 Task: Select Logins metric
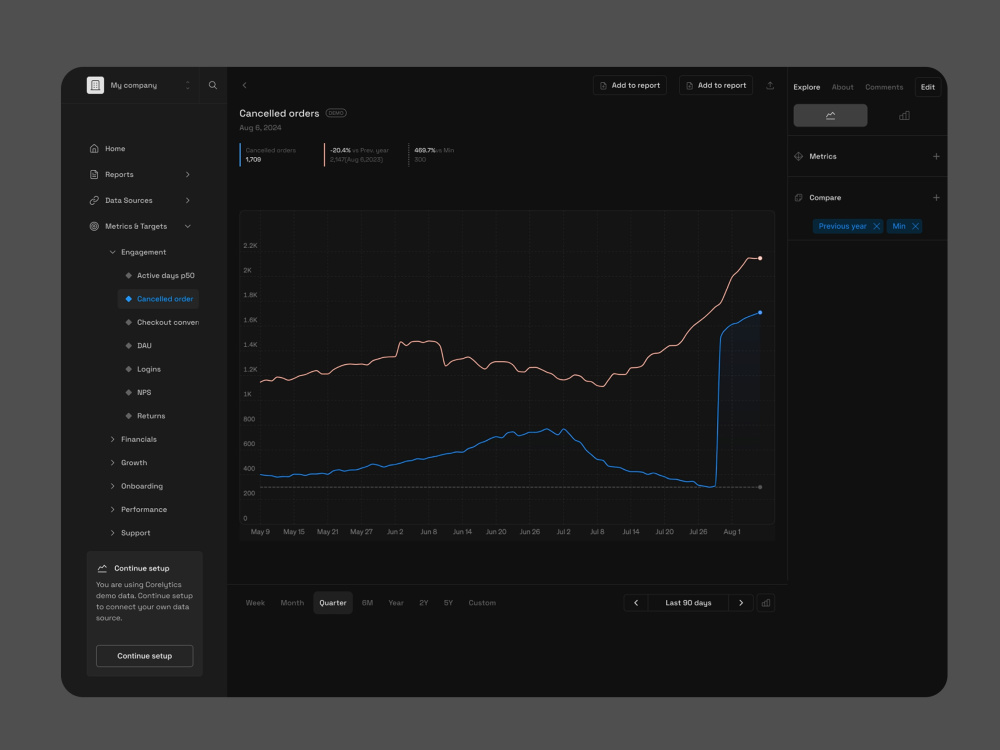pyautogui.click(x=143, y=369)
